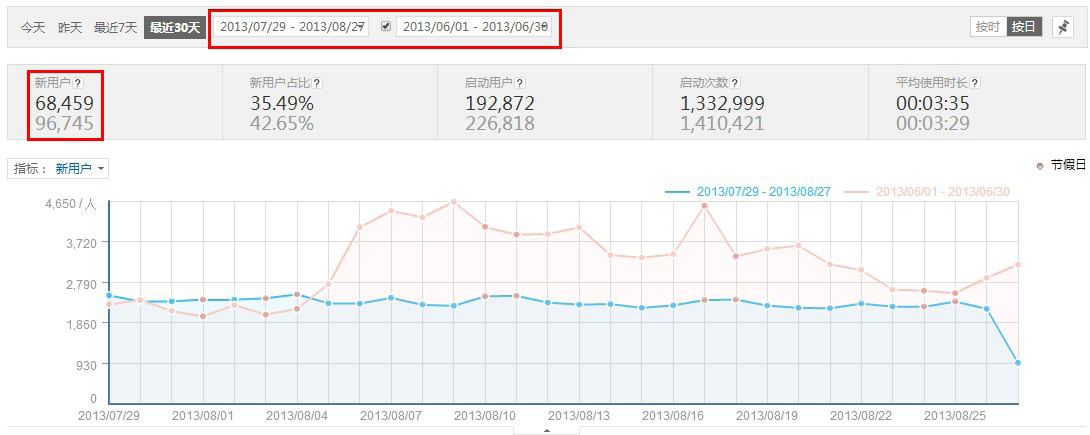Image resolution: width=1090 pixels, height=435 pixels.
Task: Click the 节假日 legend dot
Action: pos(1040,165)
